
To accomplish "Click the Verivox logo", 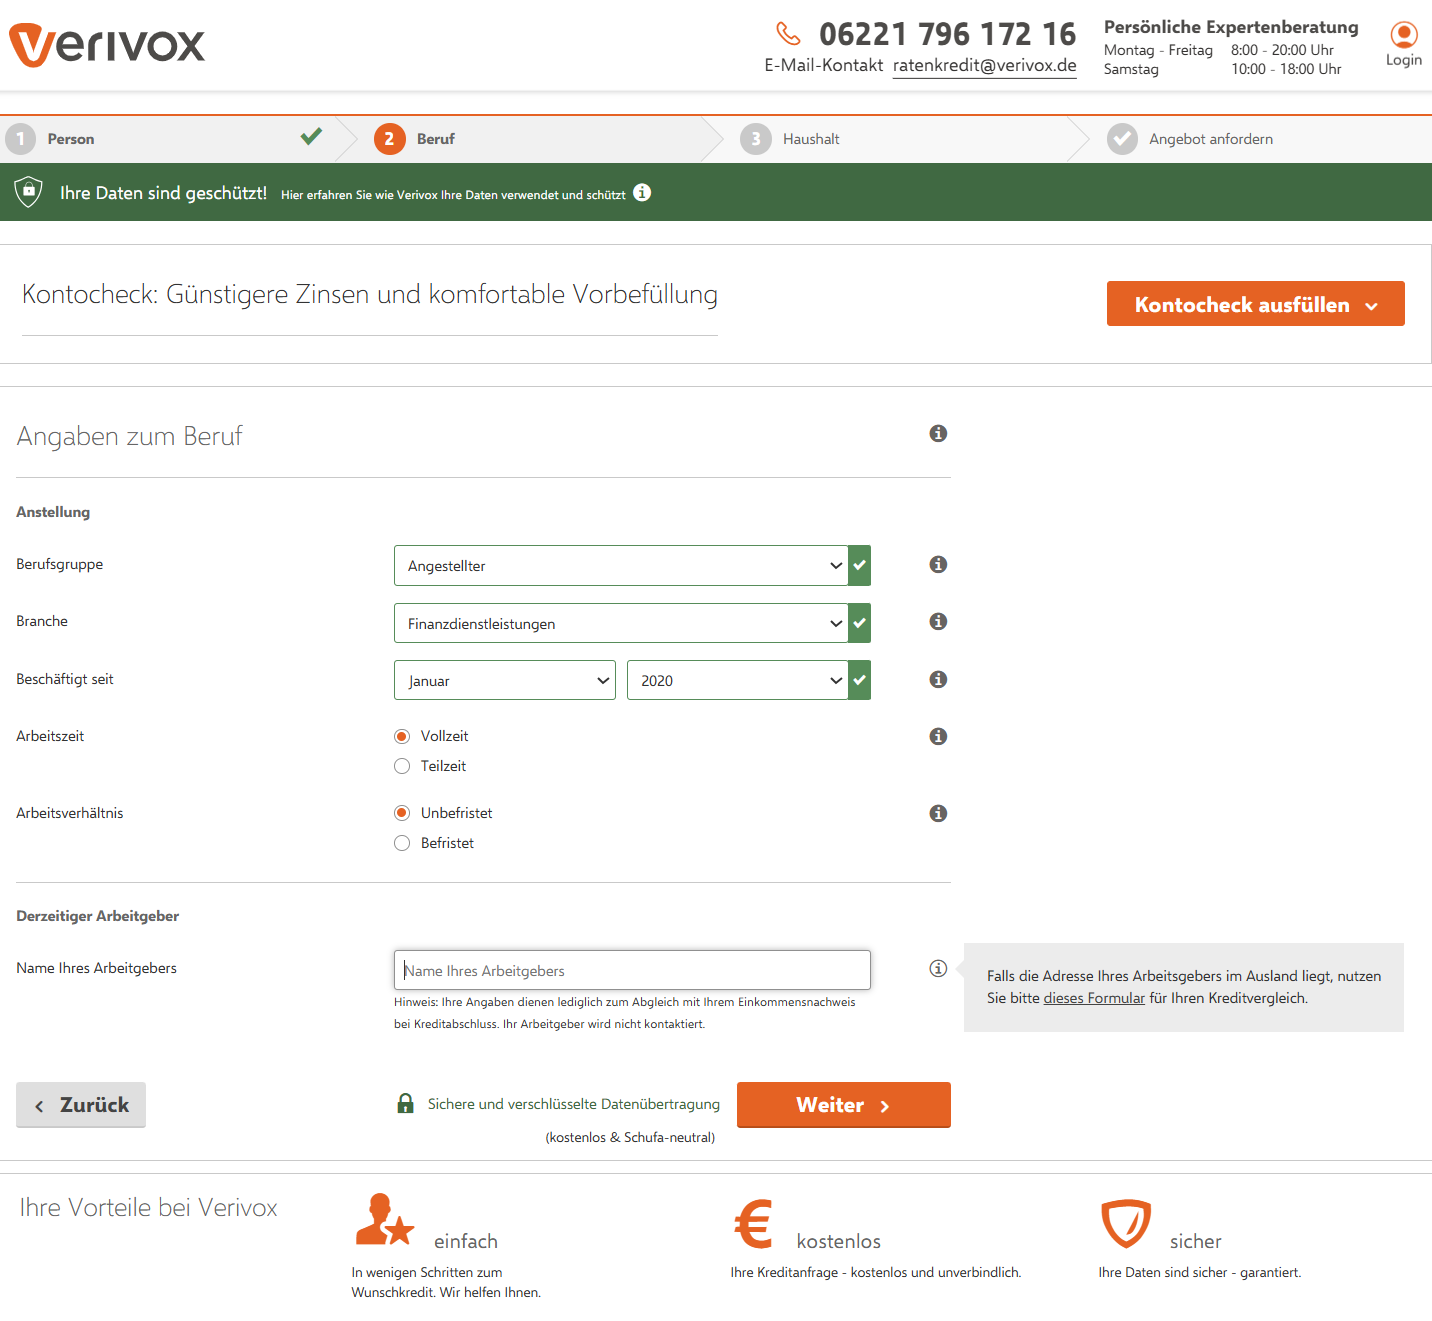I will point(107,45).
